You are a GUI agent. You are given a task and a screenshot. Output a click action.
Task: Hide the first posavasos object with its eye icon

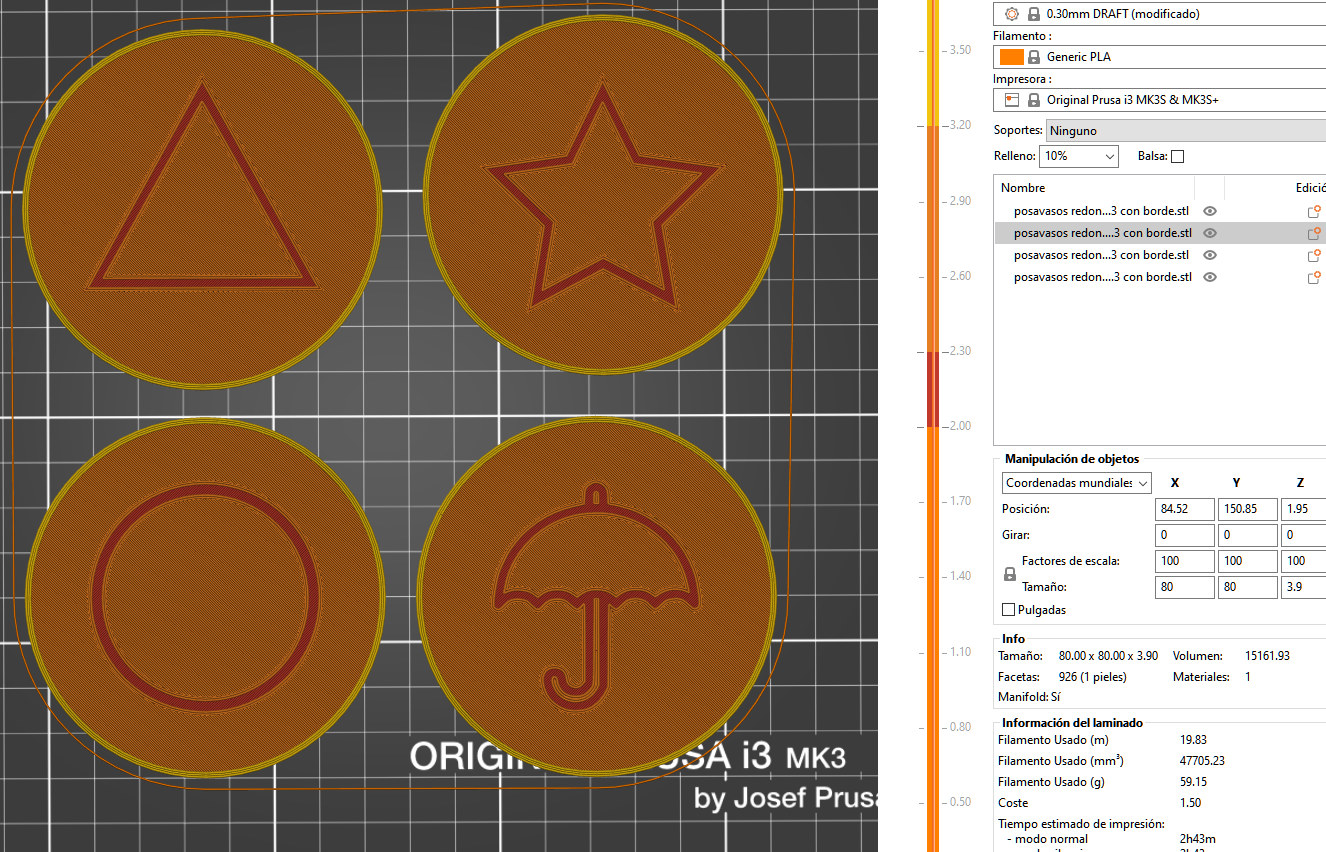coord(1210,211)
